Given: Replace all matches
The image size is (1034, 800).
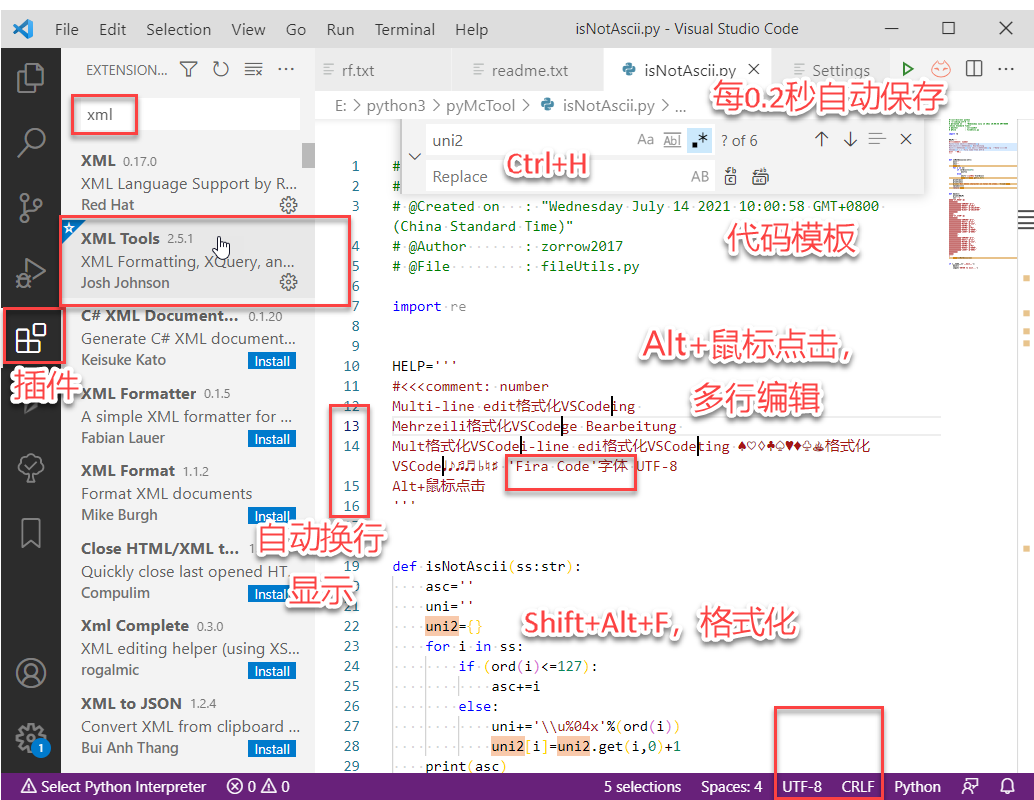Looking at the screenshot, I should (x=760, y=176).
